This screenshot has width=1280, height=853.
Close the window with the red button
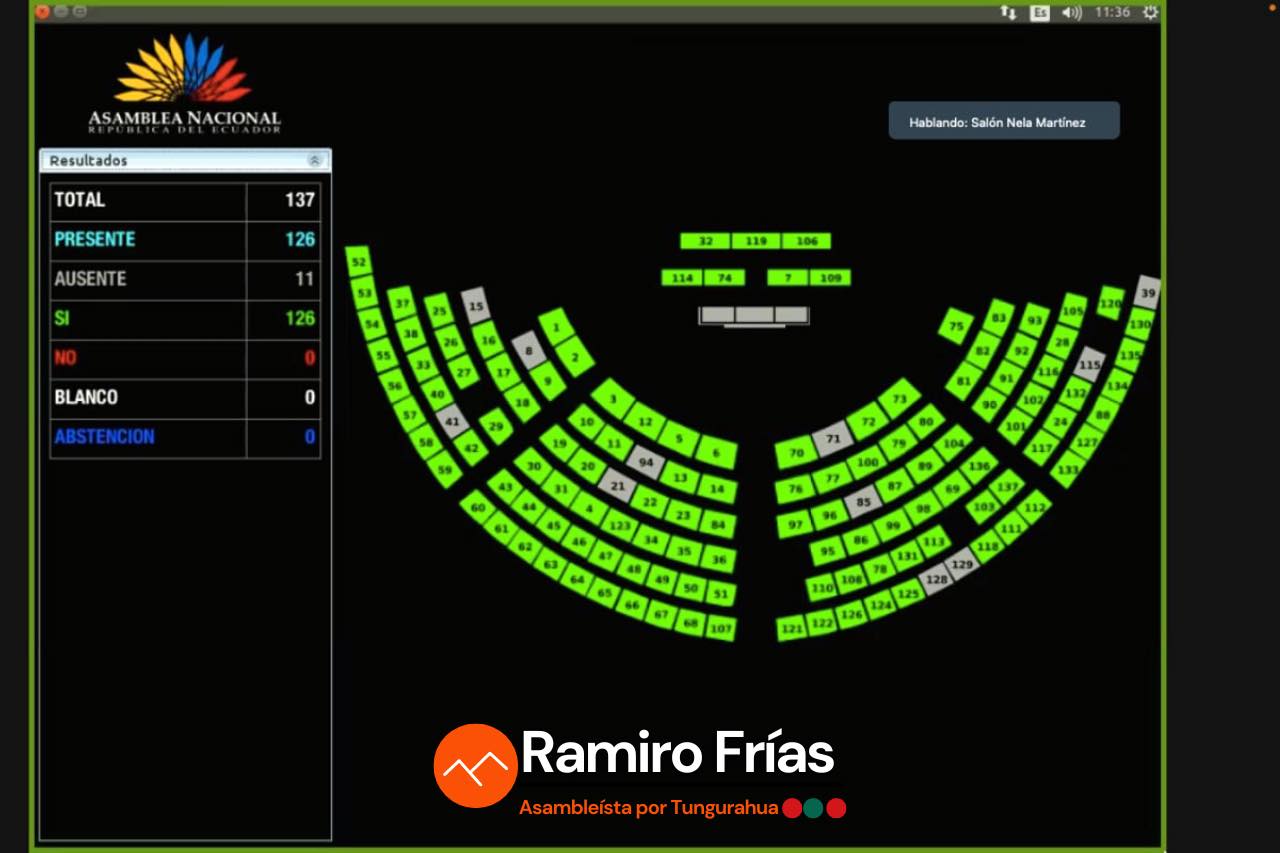coord(43,12)
